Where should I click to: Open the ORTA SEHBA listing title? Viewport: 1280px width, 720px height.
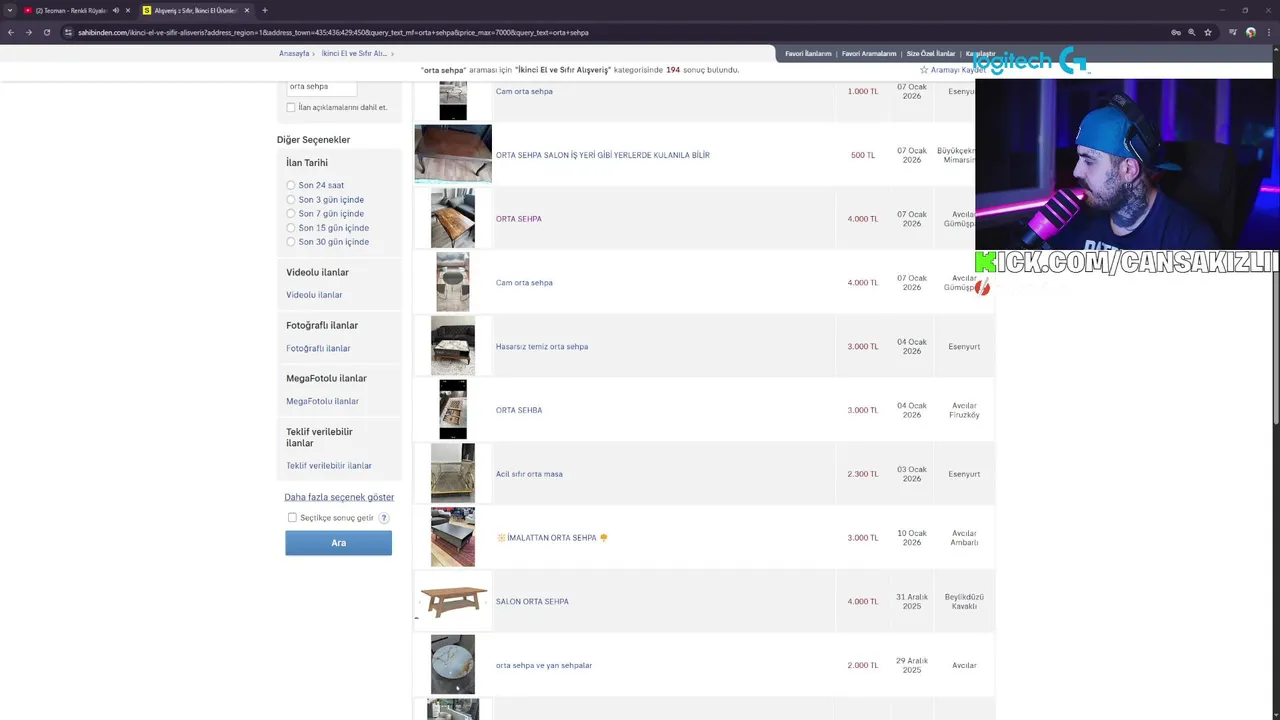519,410
